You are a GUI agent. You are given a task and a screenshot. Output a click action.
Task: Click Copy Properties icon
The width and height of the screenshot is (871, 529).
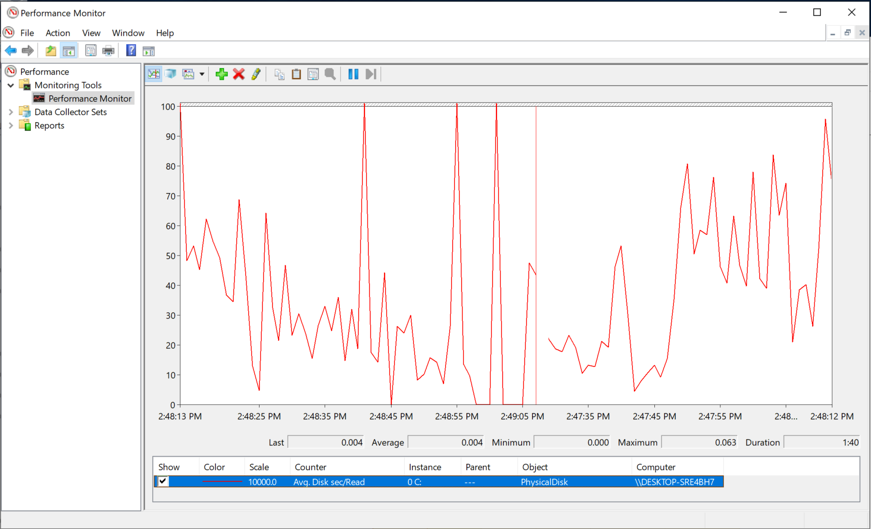pos(279,74)
